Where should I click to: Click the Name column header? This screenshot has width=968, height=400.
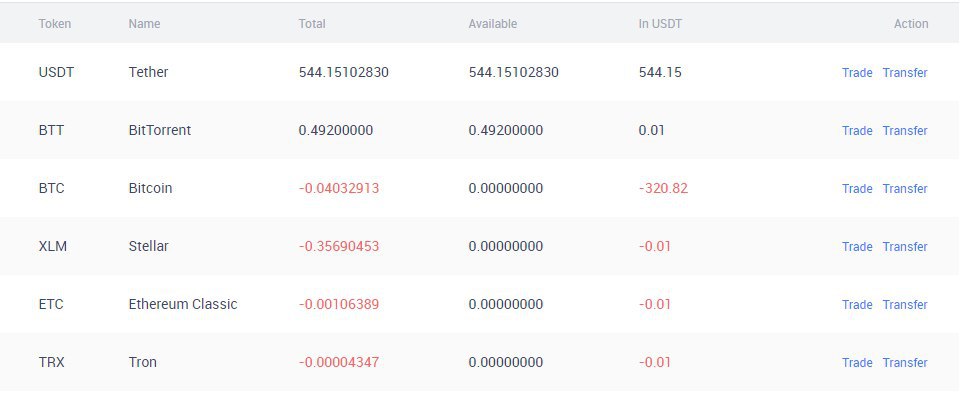pyautogui.click(x=144, y=24)
